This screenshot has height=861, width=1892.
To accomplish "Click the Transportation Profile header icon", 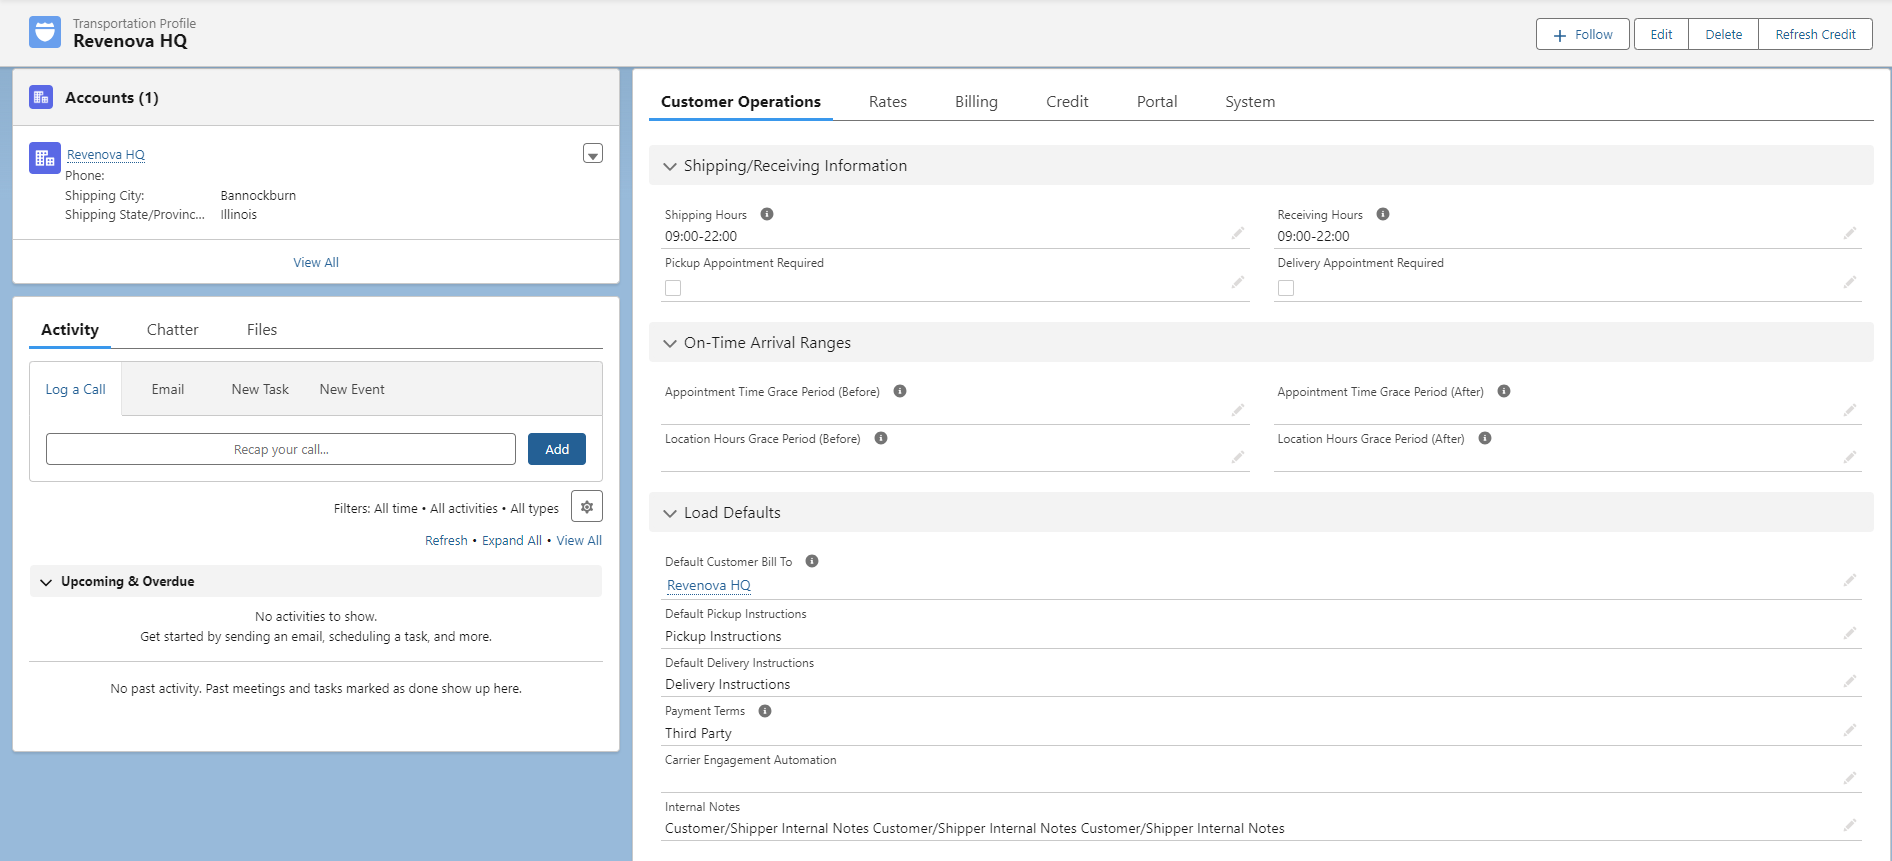I will (x=45, y=32).
